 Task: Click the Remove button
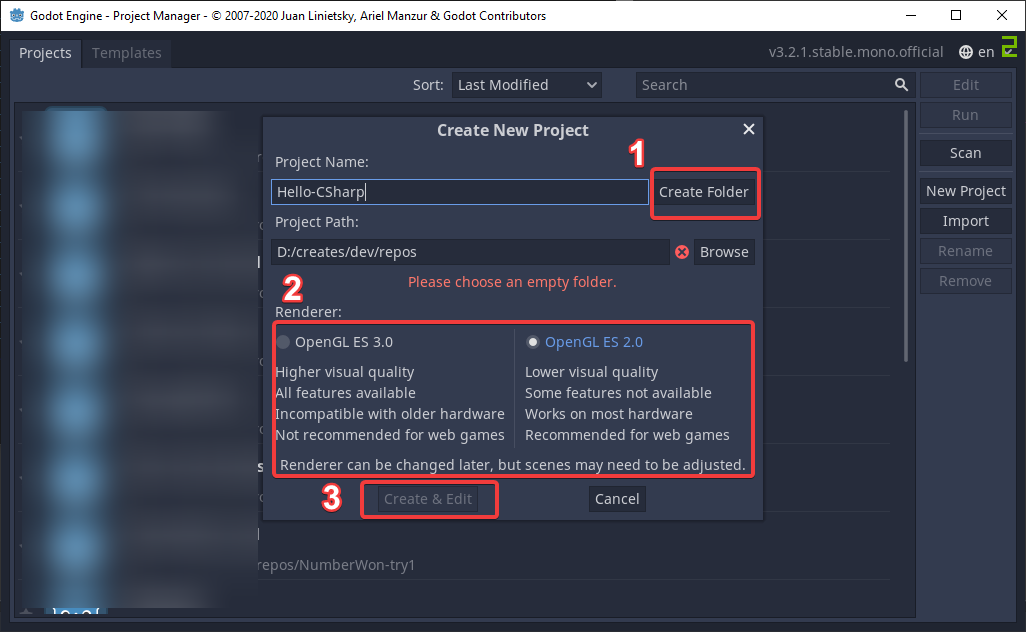[965, 281]
